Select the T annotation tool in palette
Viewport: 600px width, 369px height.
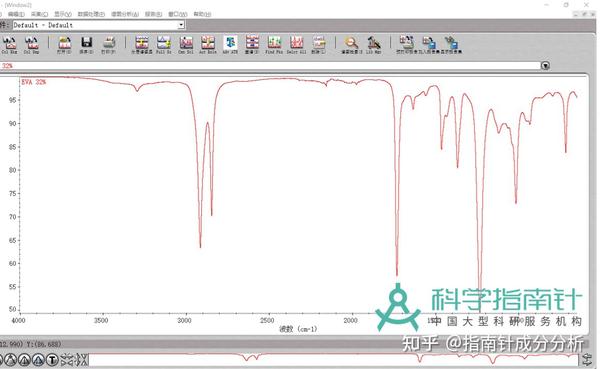click(x=52, y=360)
